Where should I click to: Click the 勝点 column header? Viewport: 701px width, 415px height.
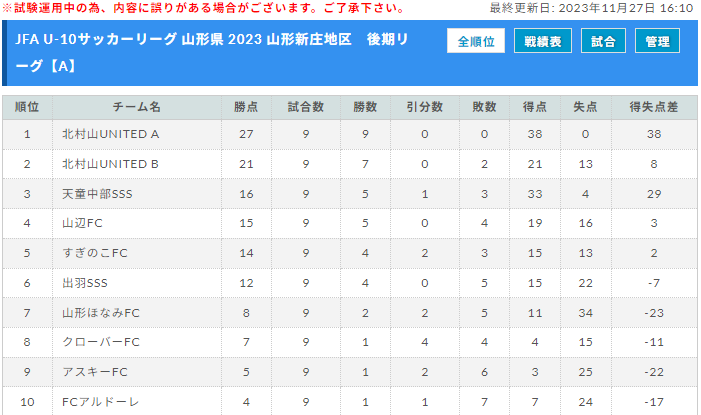pyautogui.click(x=246, y=107)
